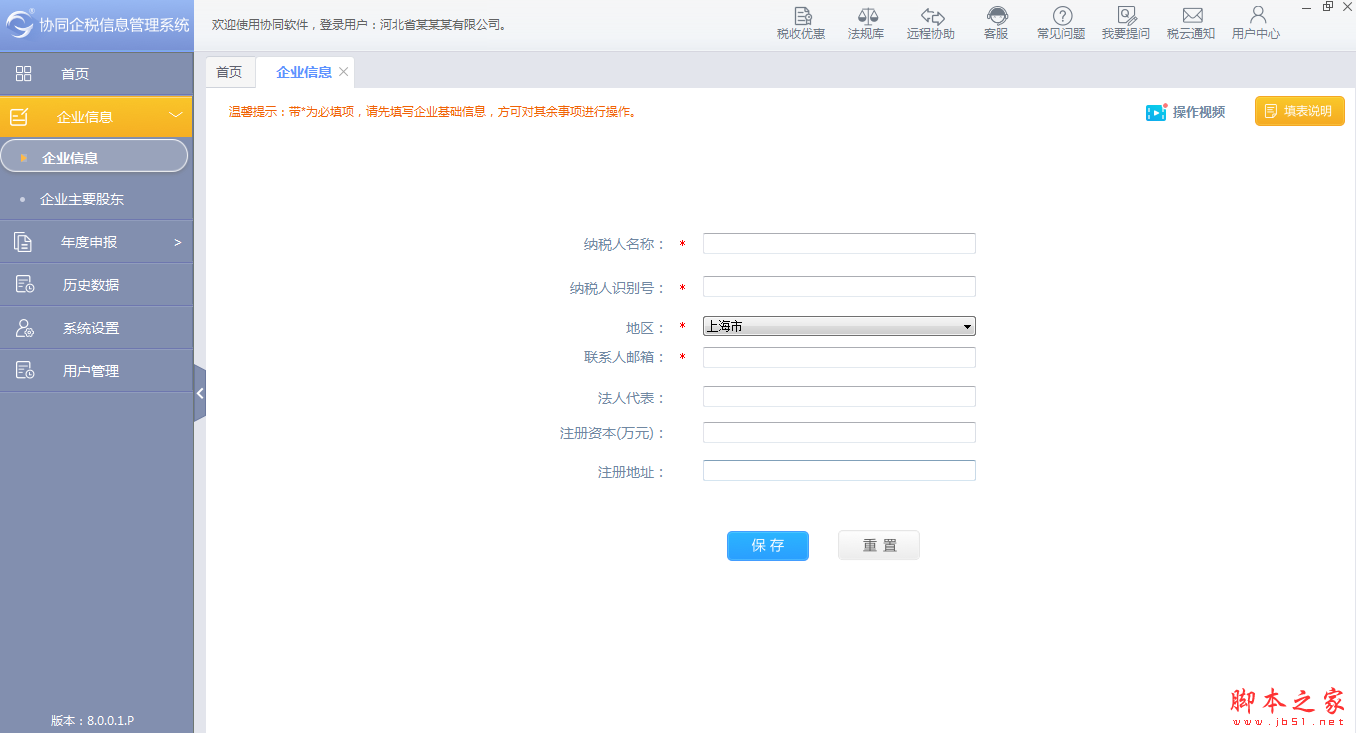Click the 保存 save button

767,545
